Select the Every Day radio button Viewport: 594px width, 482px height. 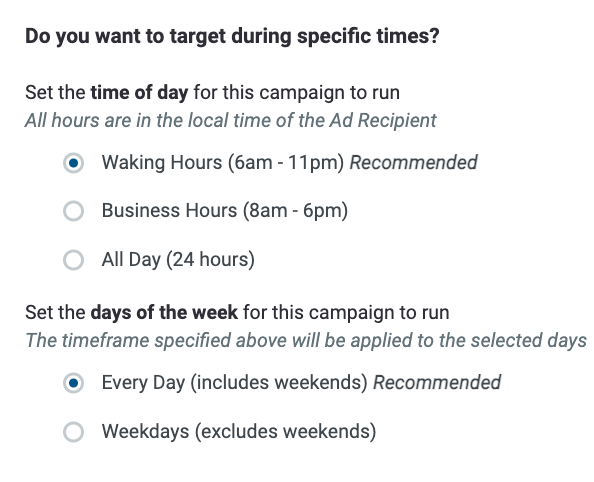pyautogui.click(x=73, y=383)
